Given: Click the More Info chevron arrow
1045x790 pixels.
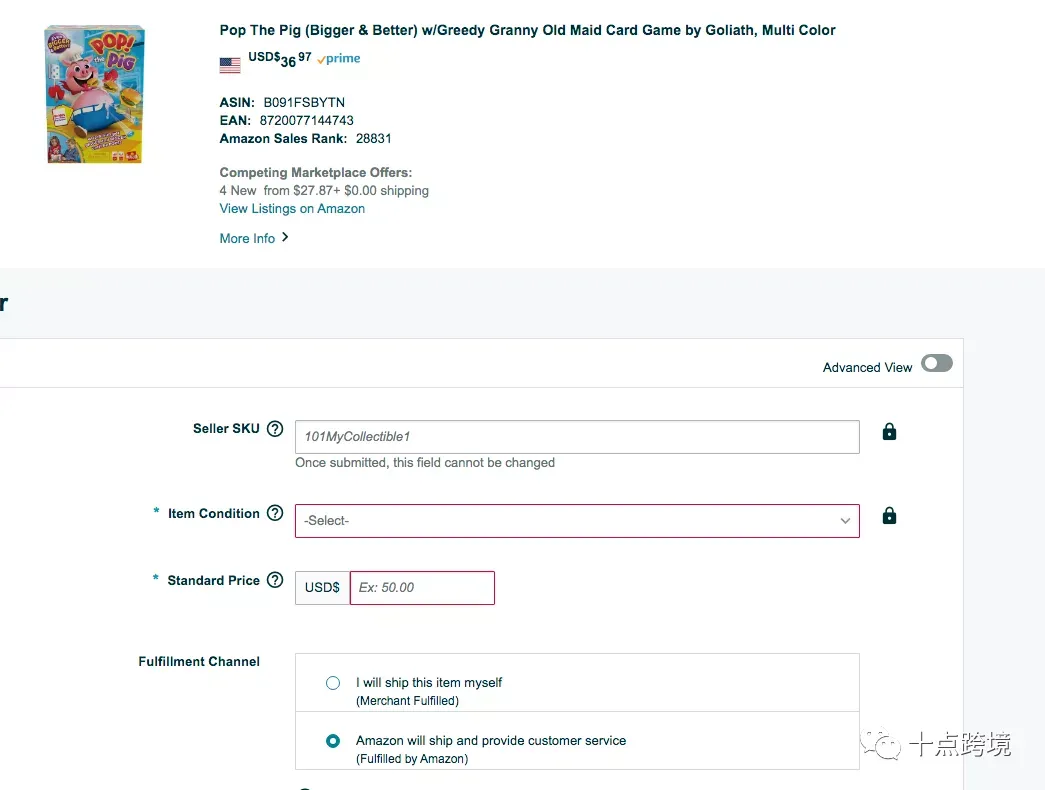Looking at the screenshot, I should tap(285, 237).
